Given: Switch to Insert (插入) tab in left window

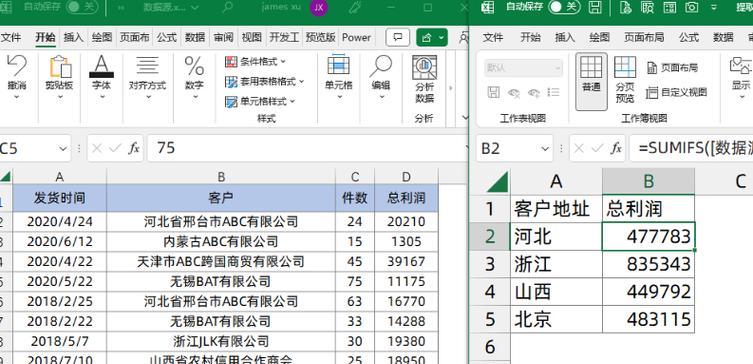Looking at the screenshot, I should coord(73,37).
